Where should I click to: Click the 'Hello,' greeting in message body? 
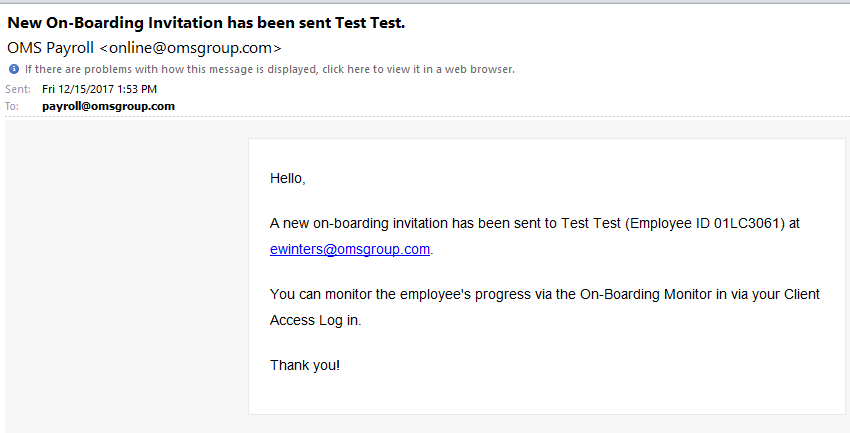287,178
